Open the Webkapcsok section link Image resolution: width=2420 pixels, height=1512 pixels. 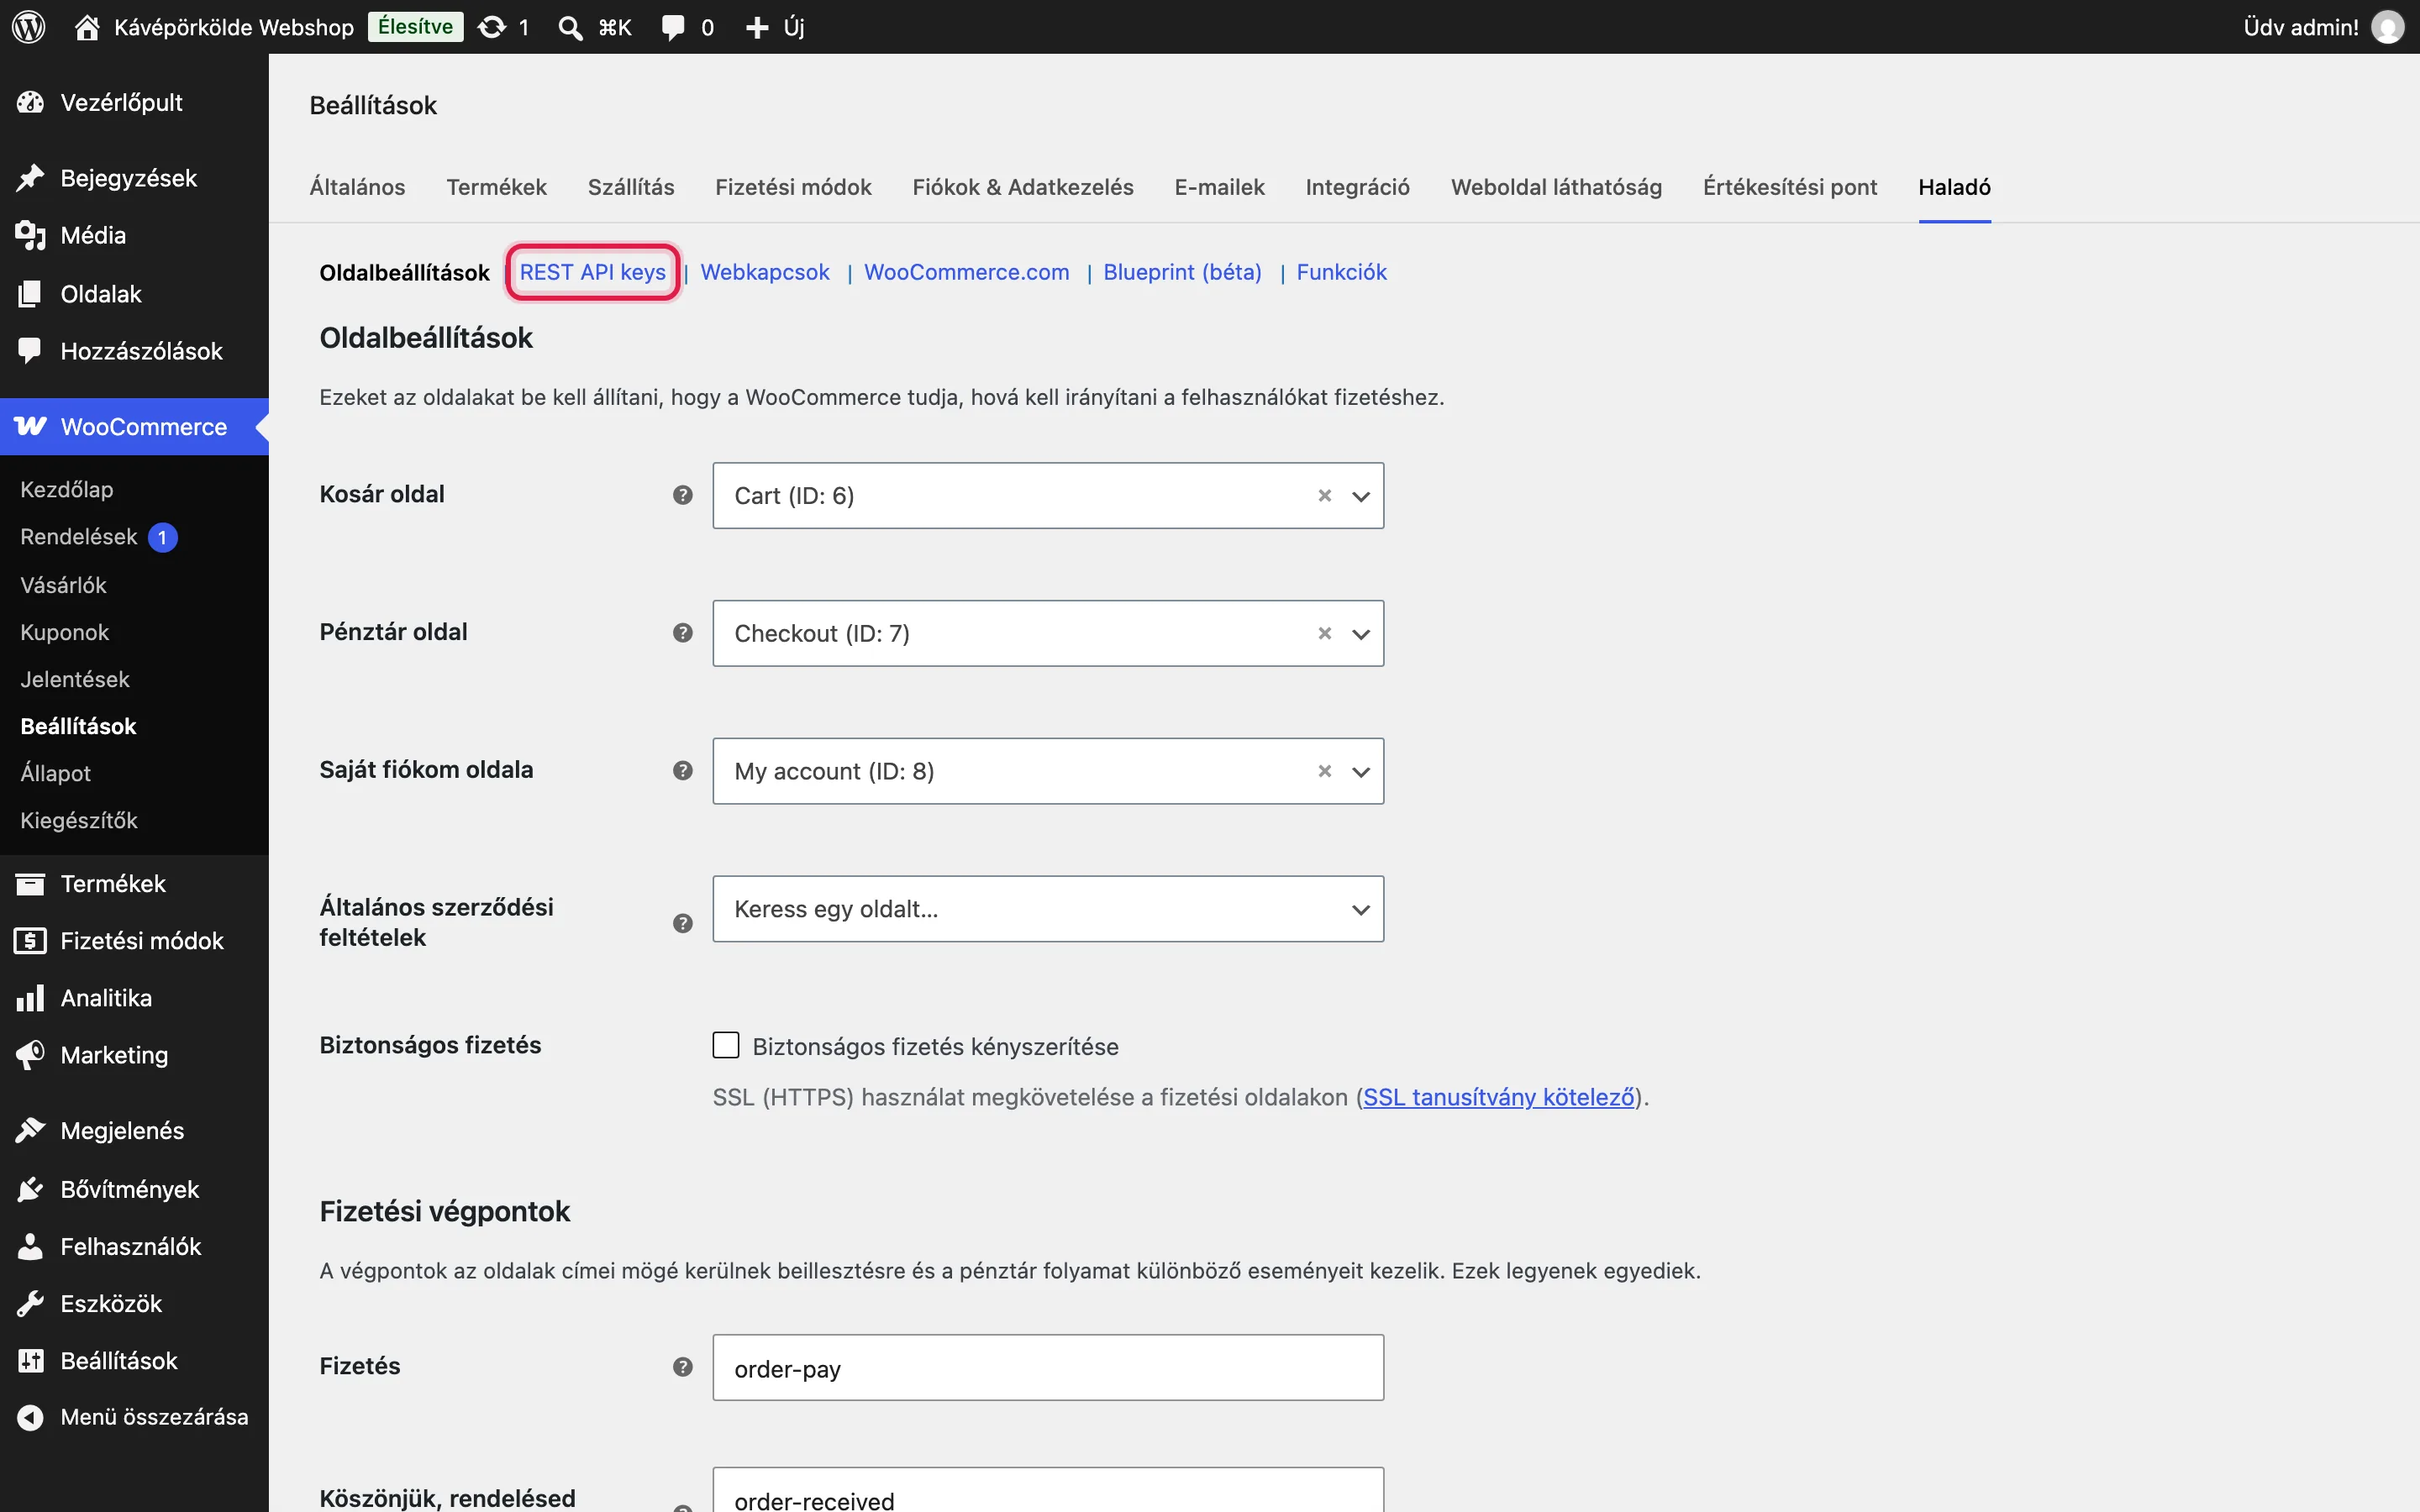pyautogui.click(x=765, y=272)
